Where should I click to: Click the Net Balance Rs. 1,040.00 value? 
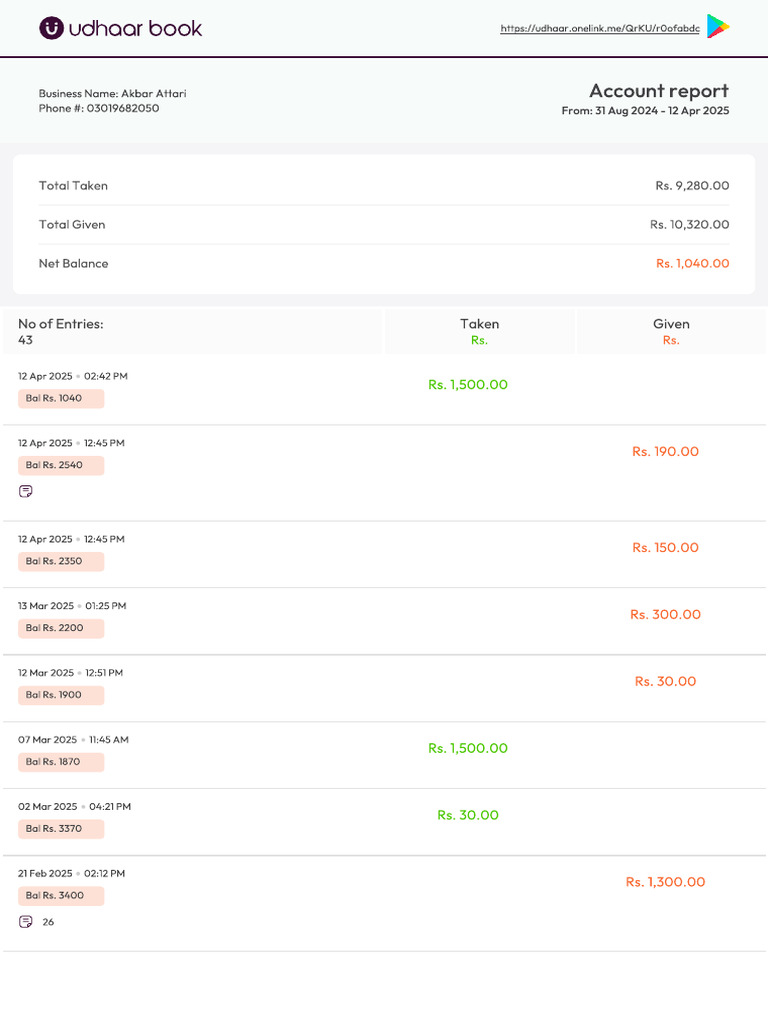coord(692,263)
